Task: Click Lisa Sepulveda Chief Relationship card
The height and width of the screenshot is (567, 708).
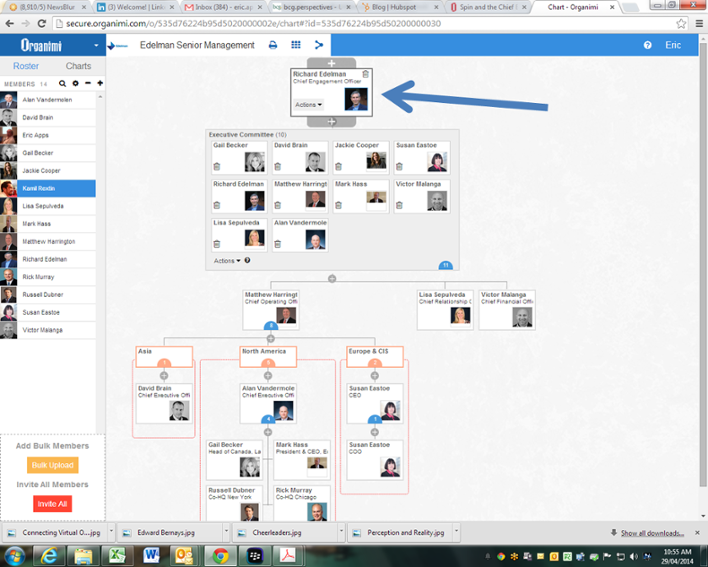Action: [x=445, y=310]
